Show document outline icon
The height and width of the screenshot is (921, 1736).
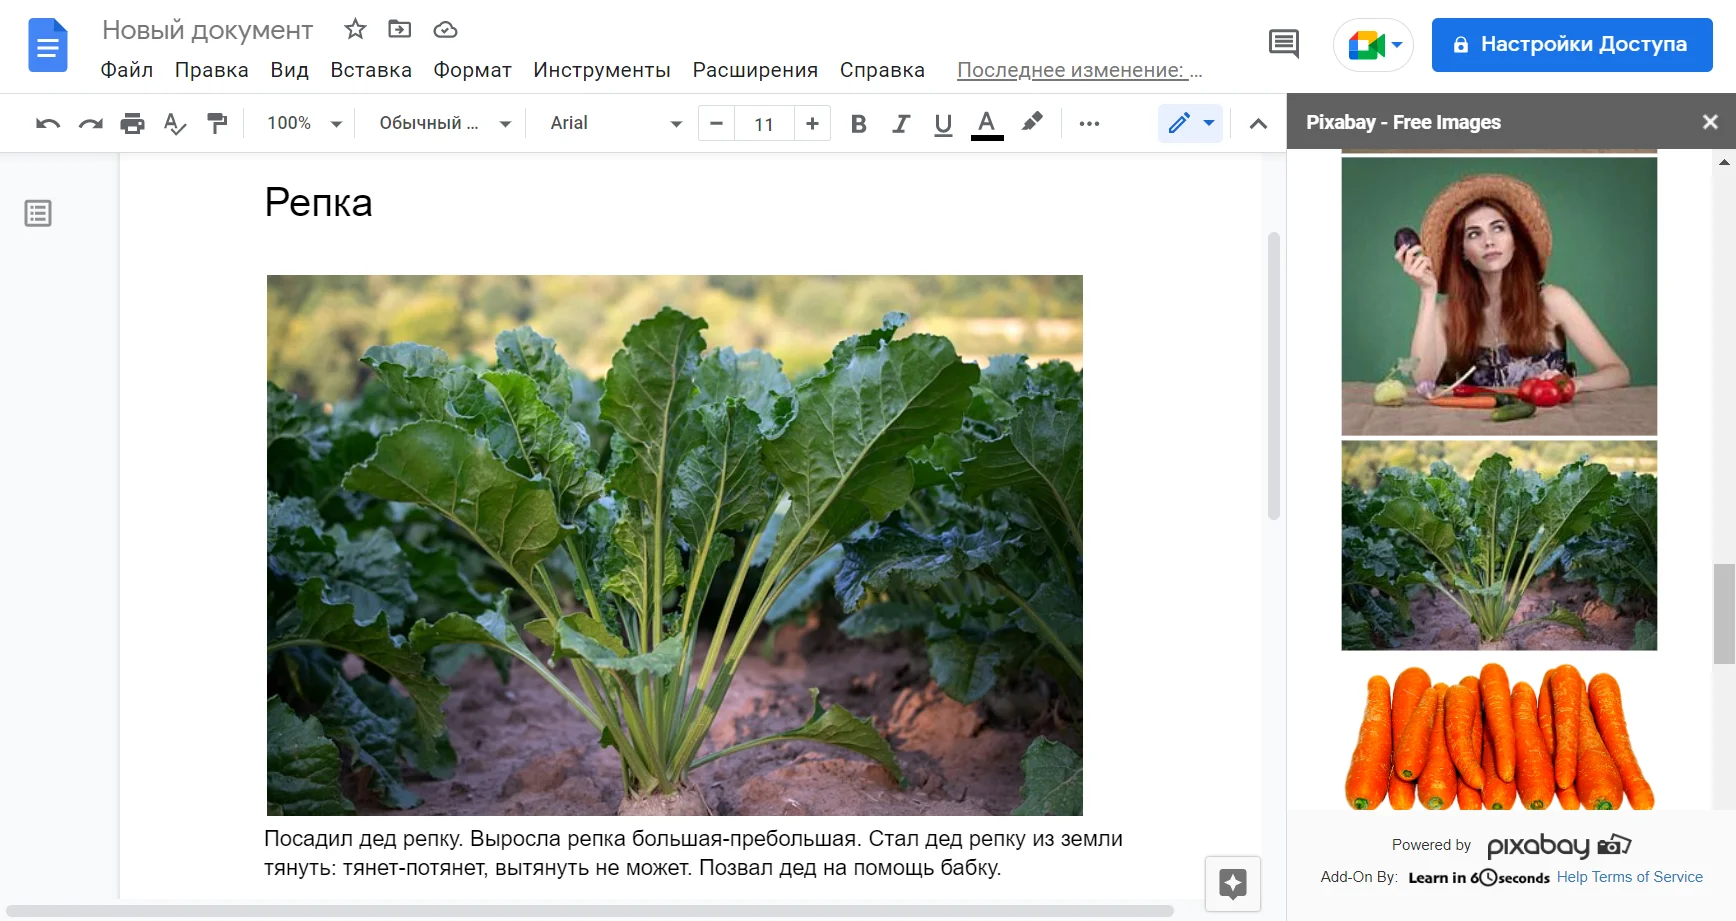(38, 213)
